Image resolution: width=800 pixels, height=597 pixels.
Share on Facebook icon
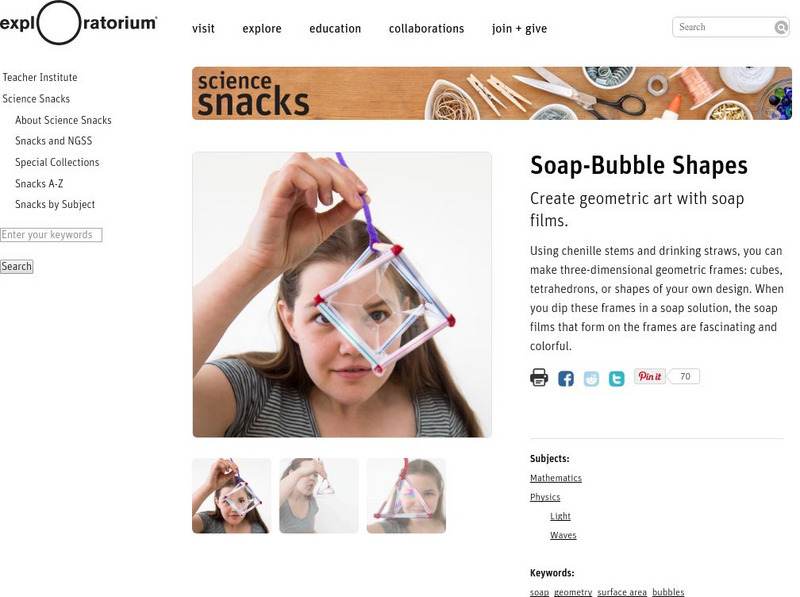point(565,379)
